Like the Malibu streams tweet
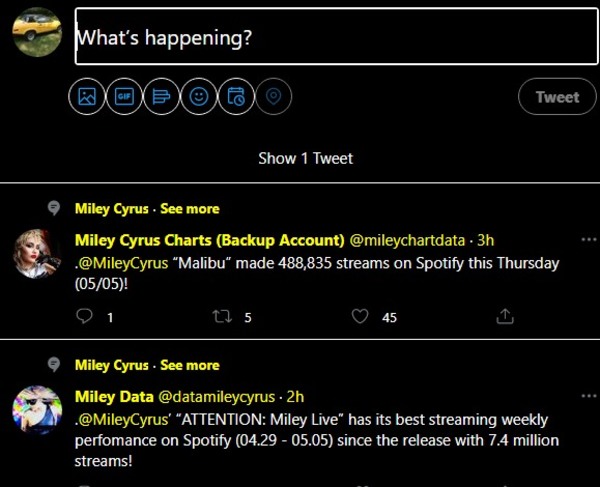The width and height of the screenshot is (600, 487). (362, 317)
